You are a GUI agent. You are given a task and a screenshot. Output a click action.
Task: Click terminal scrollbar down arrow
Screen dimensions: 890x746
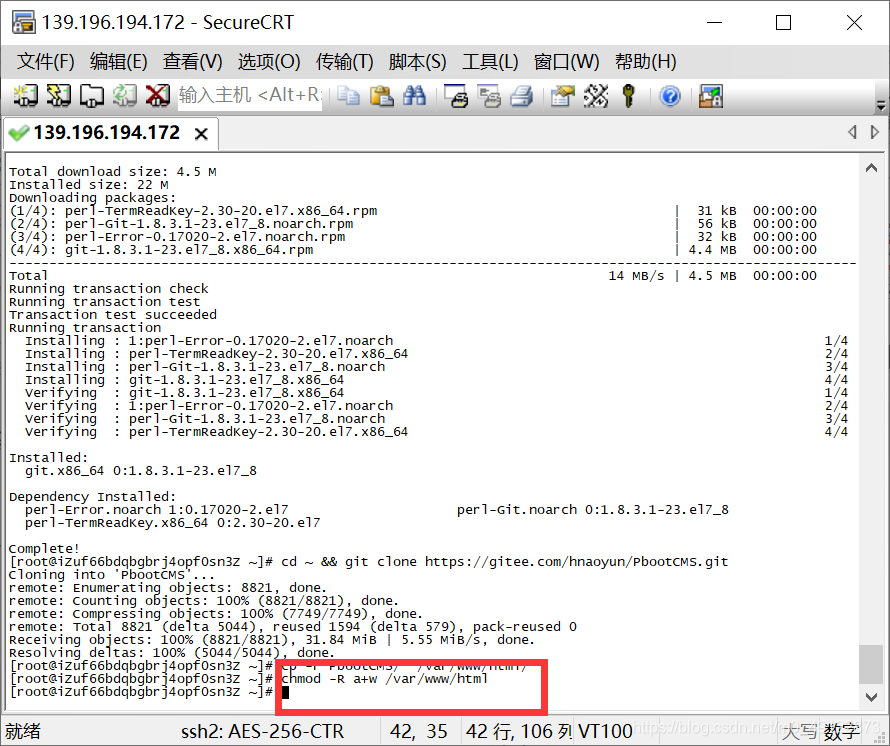pos(871,697)
